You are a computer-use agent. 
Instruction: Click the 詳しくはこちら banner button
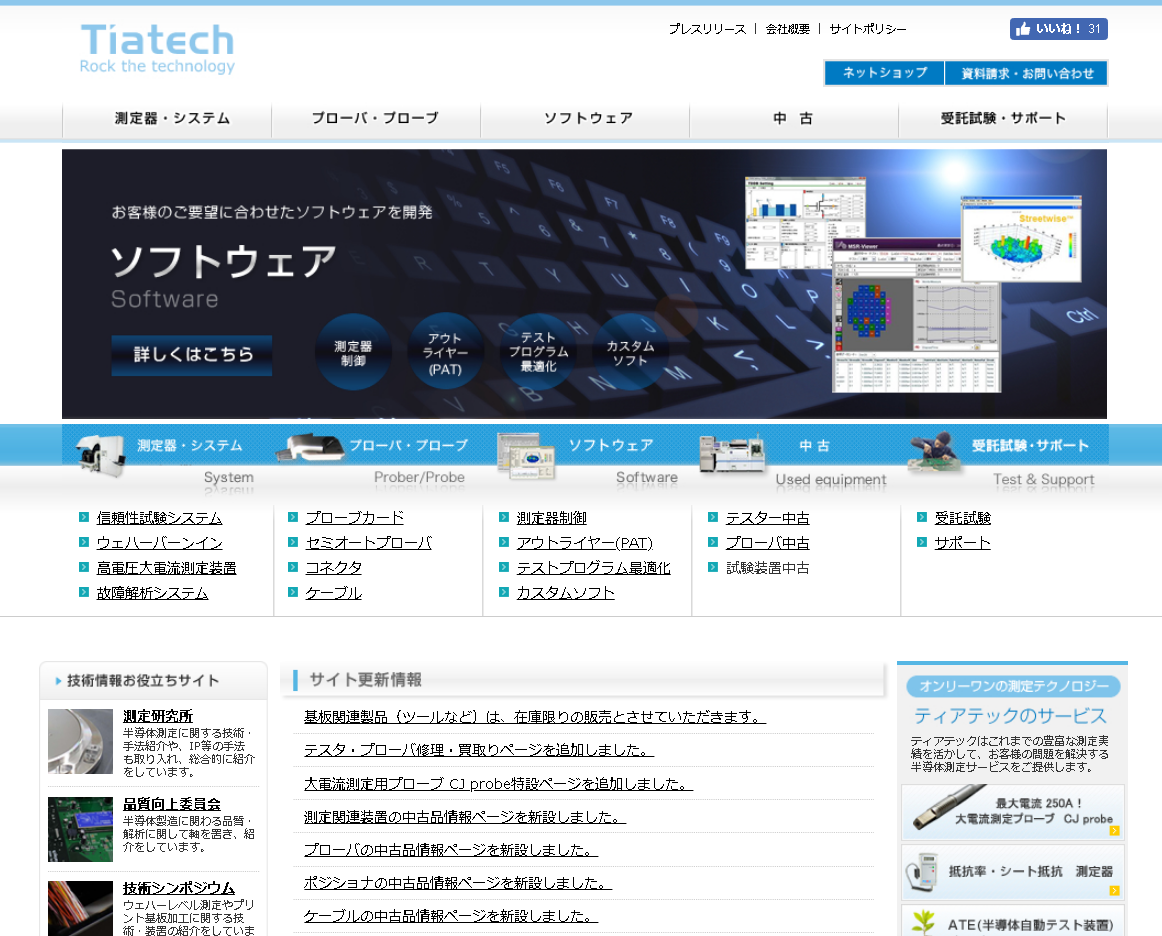(x=190, y=355)
